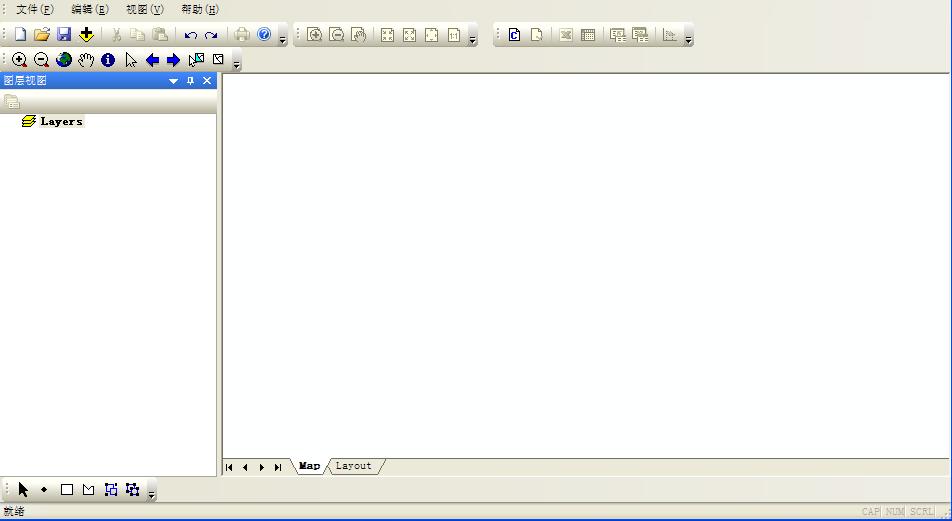Go to next extent with right arrow
This screenshot has height=521, width=952.
[174, 60]
